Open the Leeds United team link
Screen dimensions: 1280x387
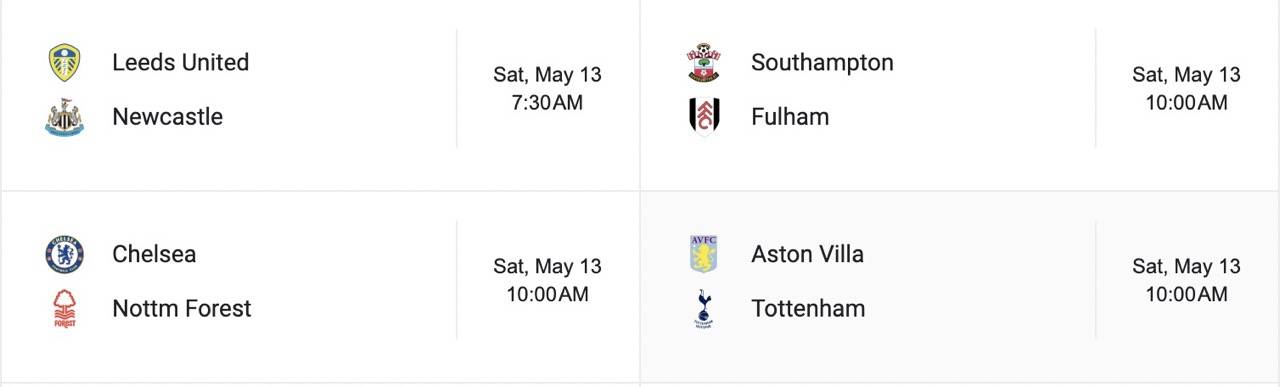click(x=181, y=62)
